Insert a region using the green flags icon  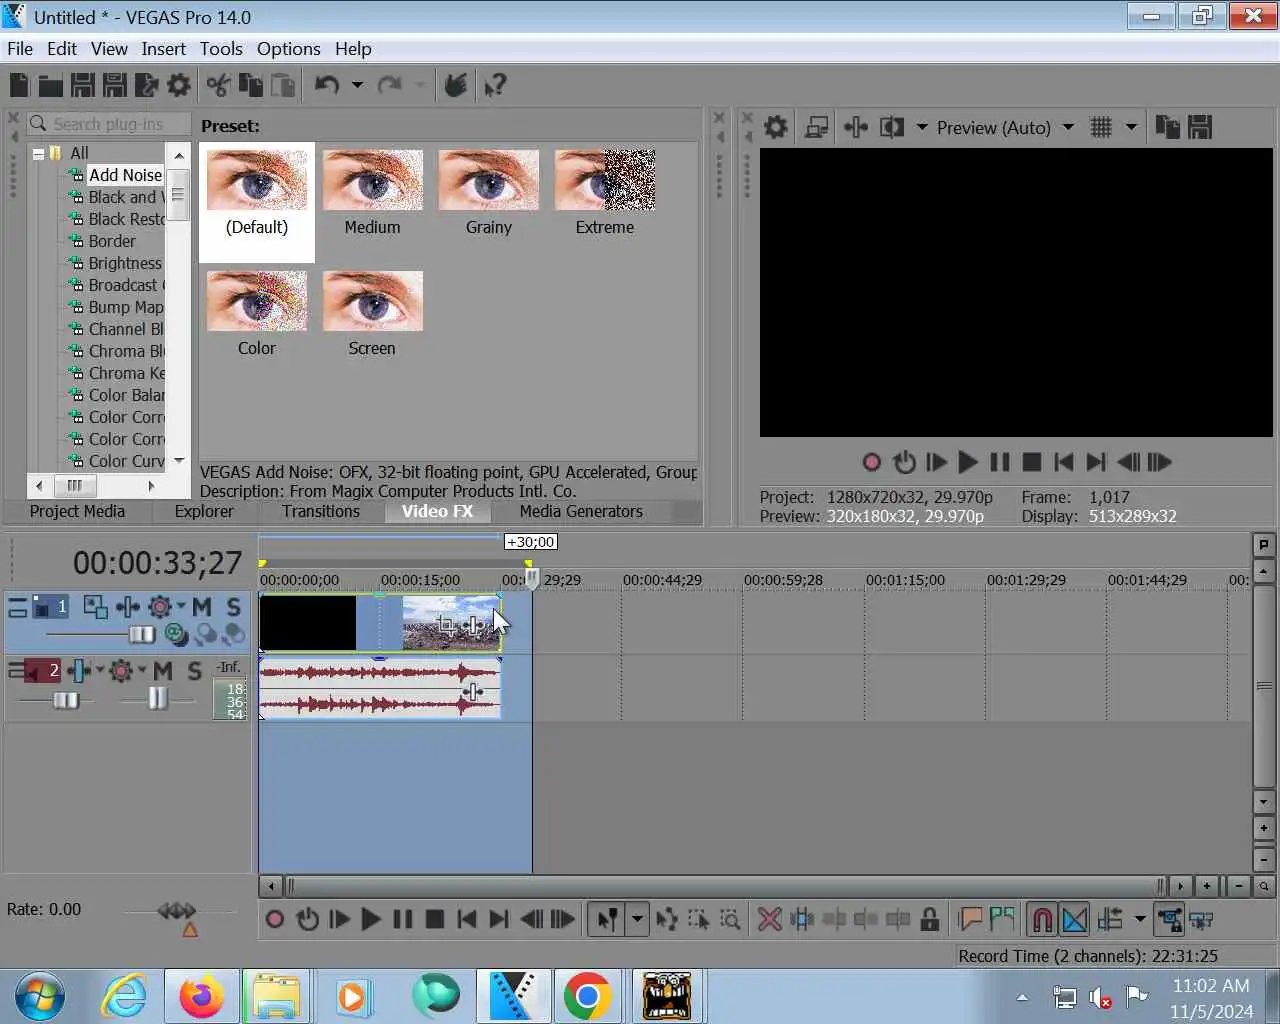(x=1002, y=919)
